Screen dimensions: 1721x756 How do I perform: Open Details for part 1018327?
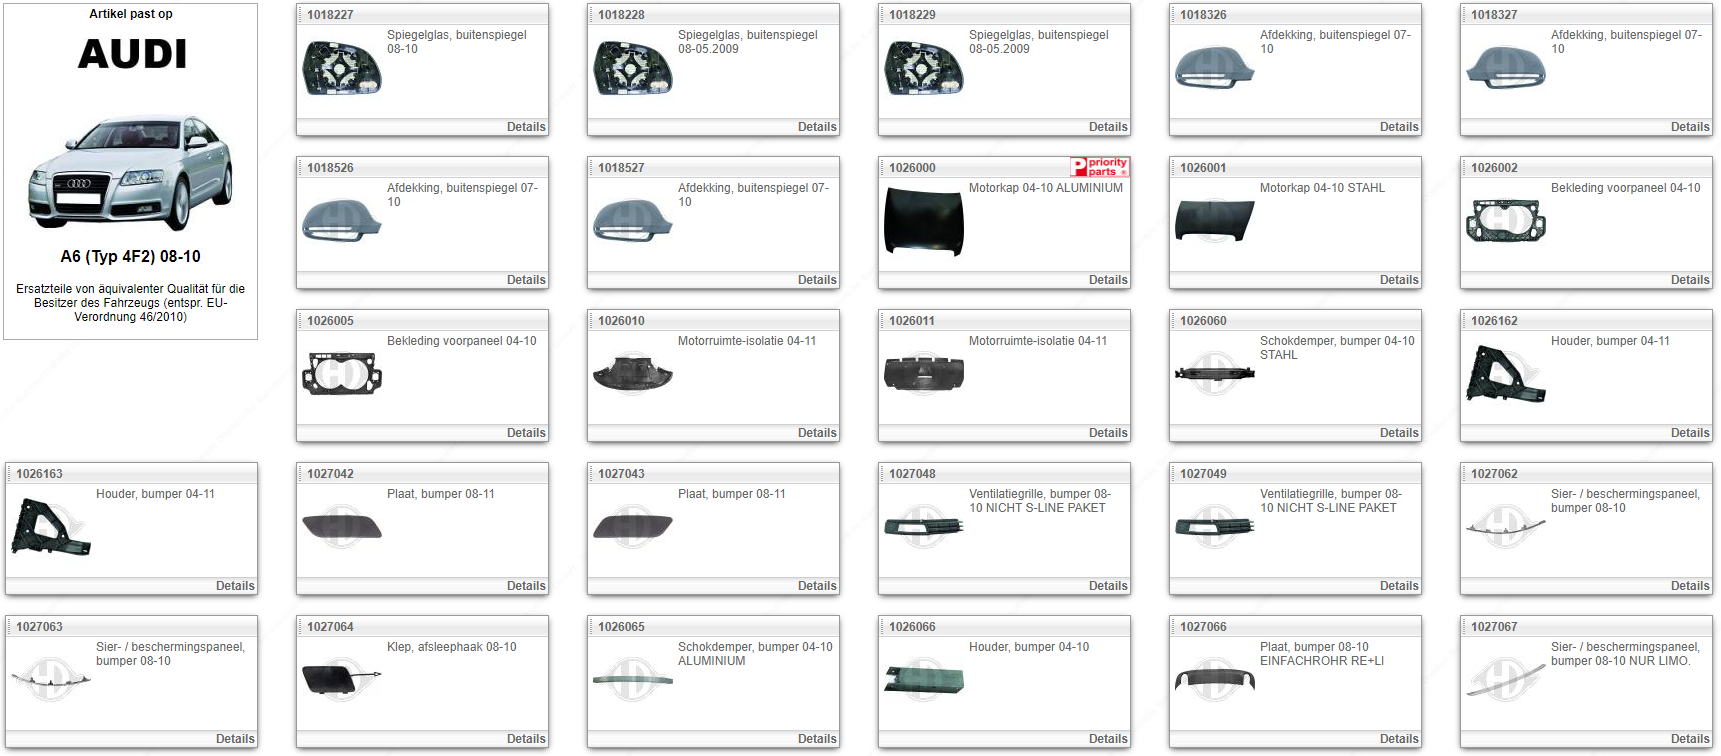[1690, 127]
